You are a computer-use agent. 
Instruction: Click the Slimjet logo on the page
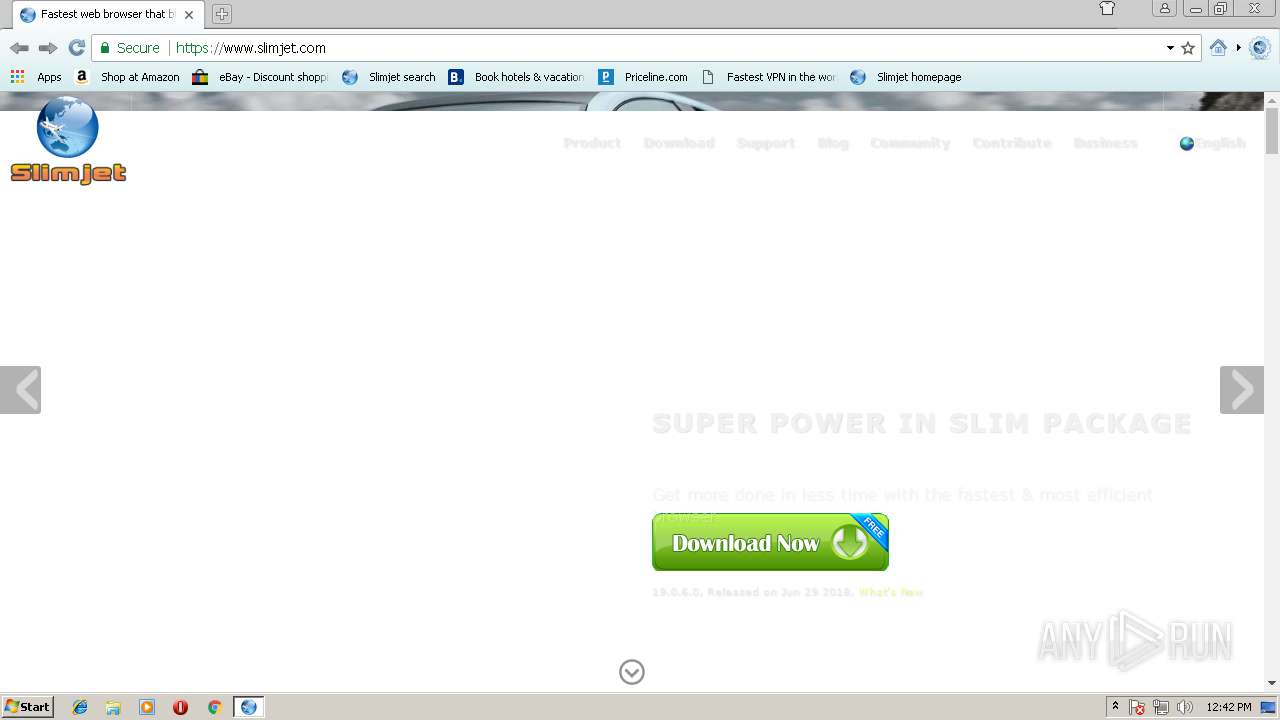click(68, 141)
